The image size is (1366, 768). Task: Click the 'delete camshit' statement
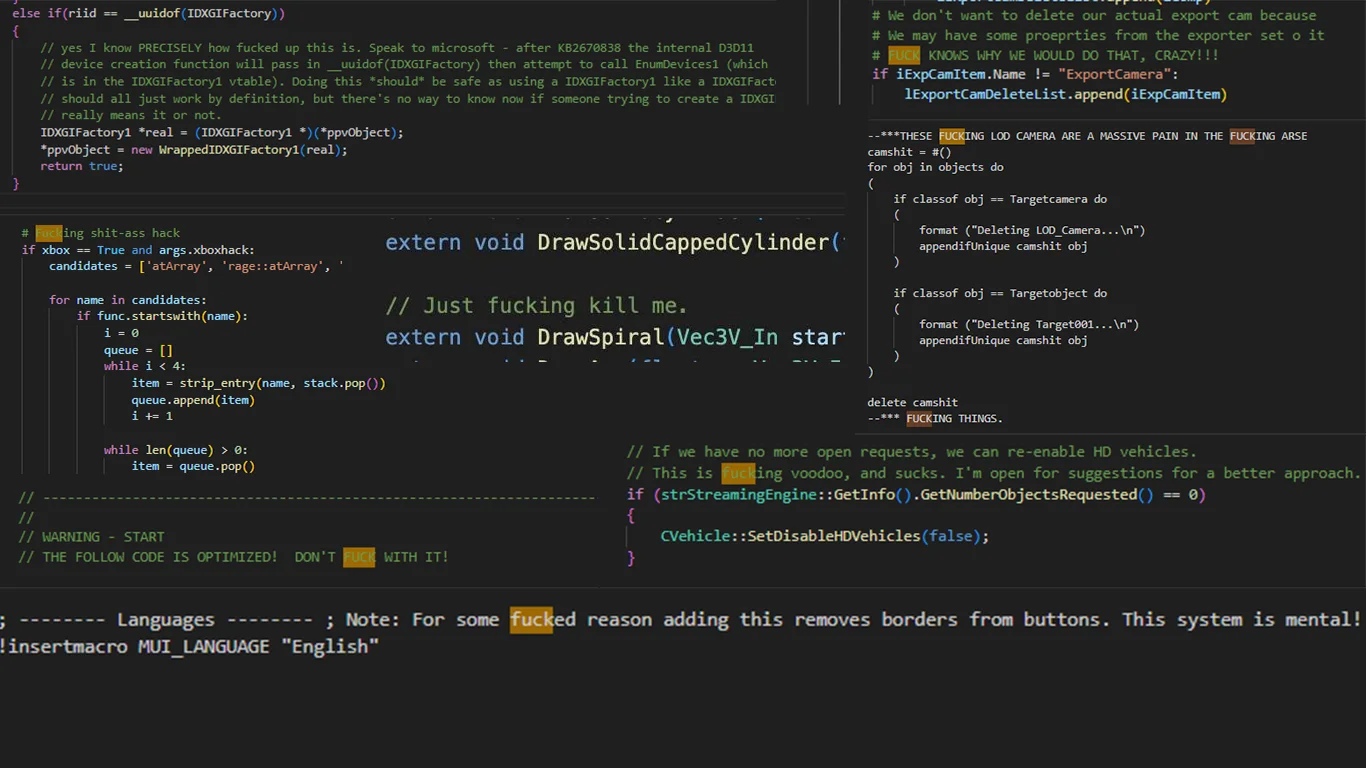913,403
